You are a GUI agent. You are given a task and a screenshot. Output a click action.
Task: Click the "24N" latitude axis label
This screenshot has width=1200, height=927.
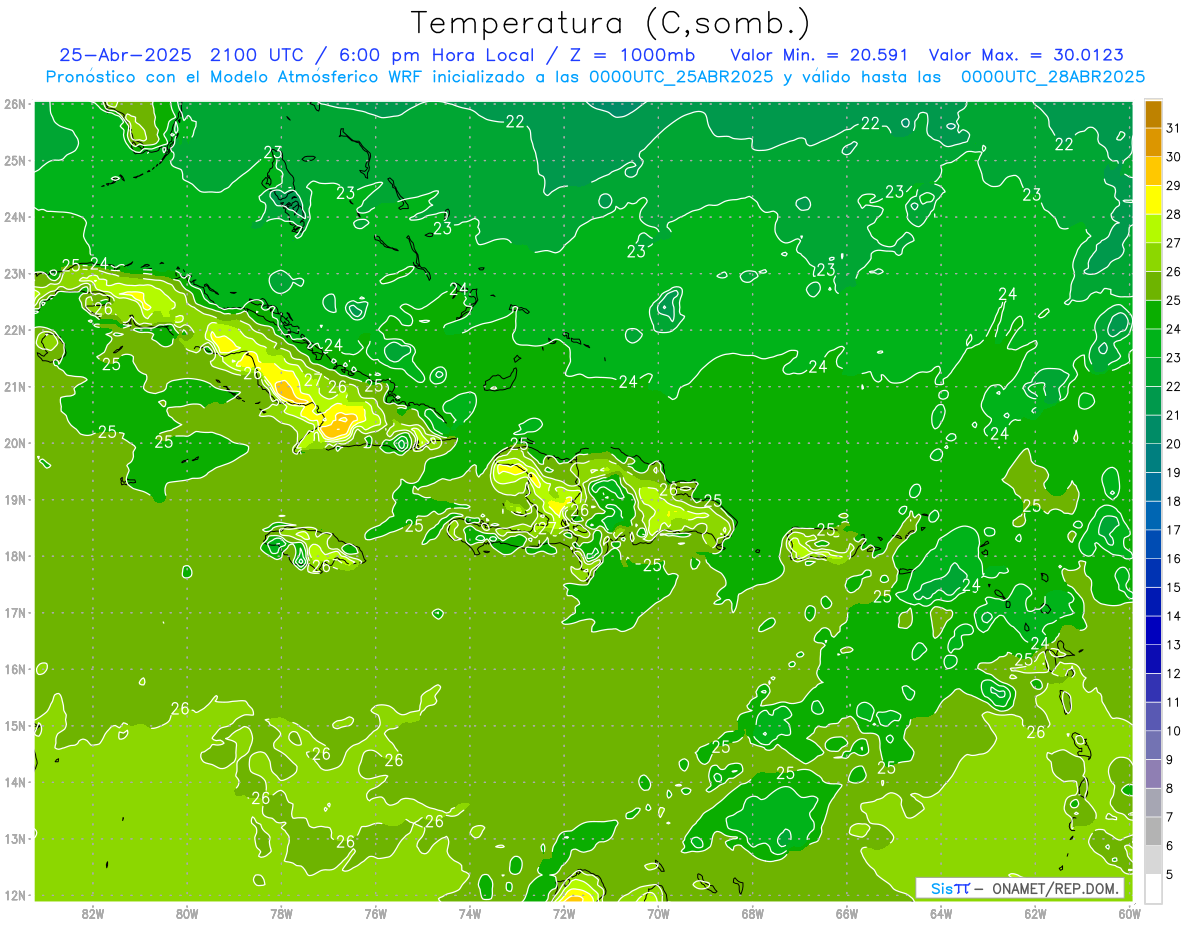14,217
